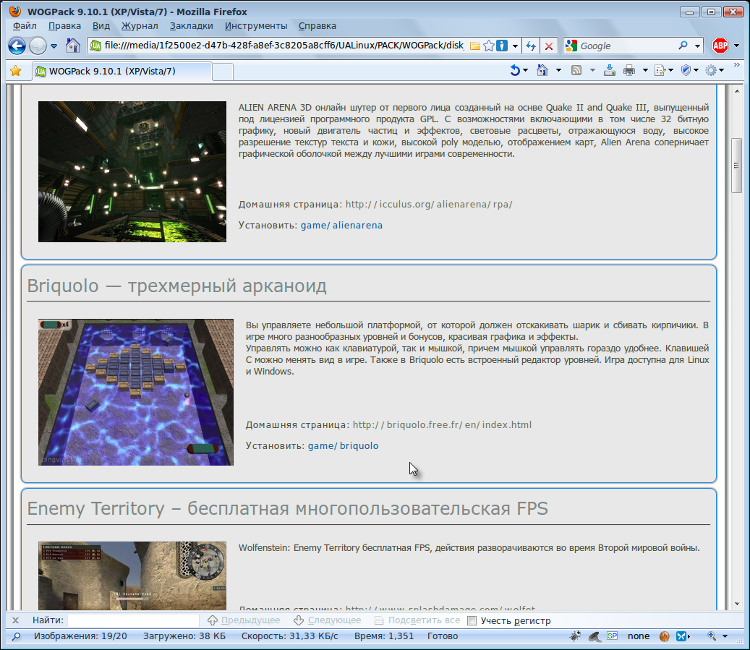This screenshot has width=750, height=650.
Task: Open the Файл menu
Action: click(x=24, y=26)
